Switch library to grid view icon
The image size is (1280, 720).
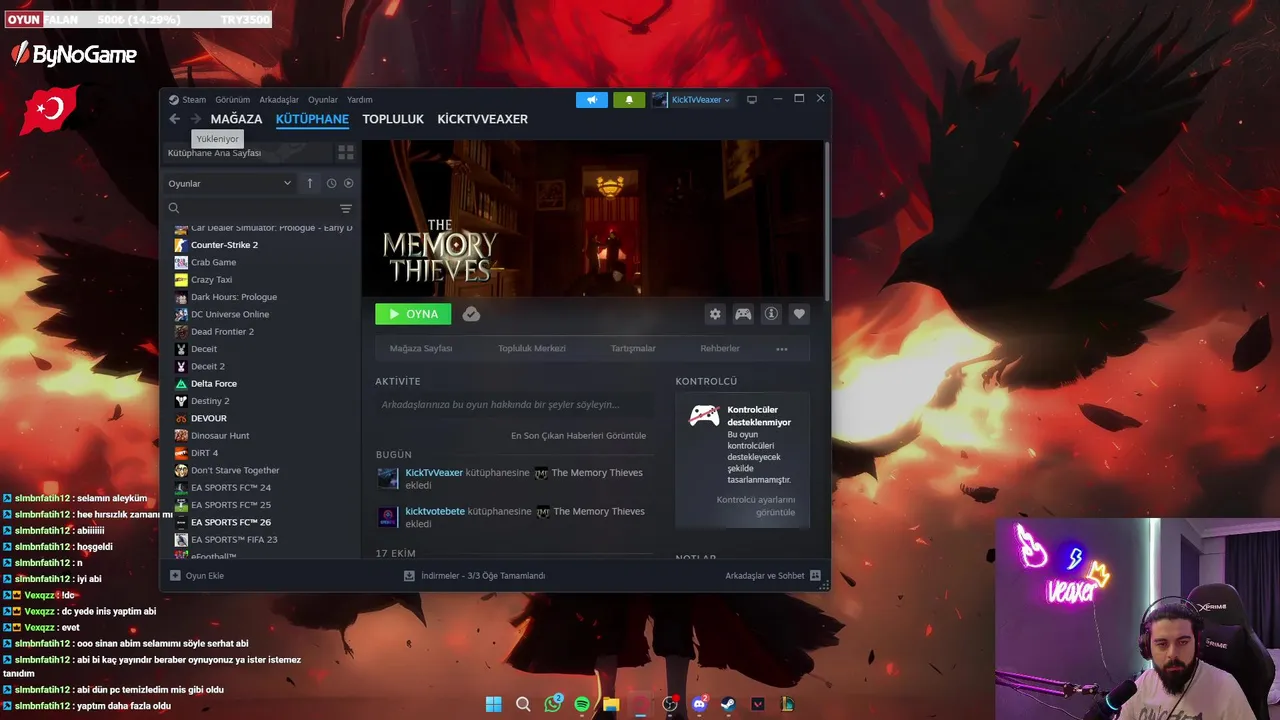tap(346, 153)
